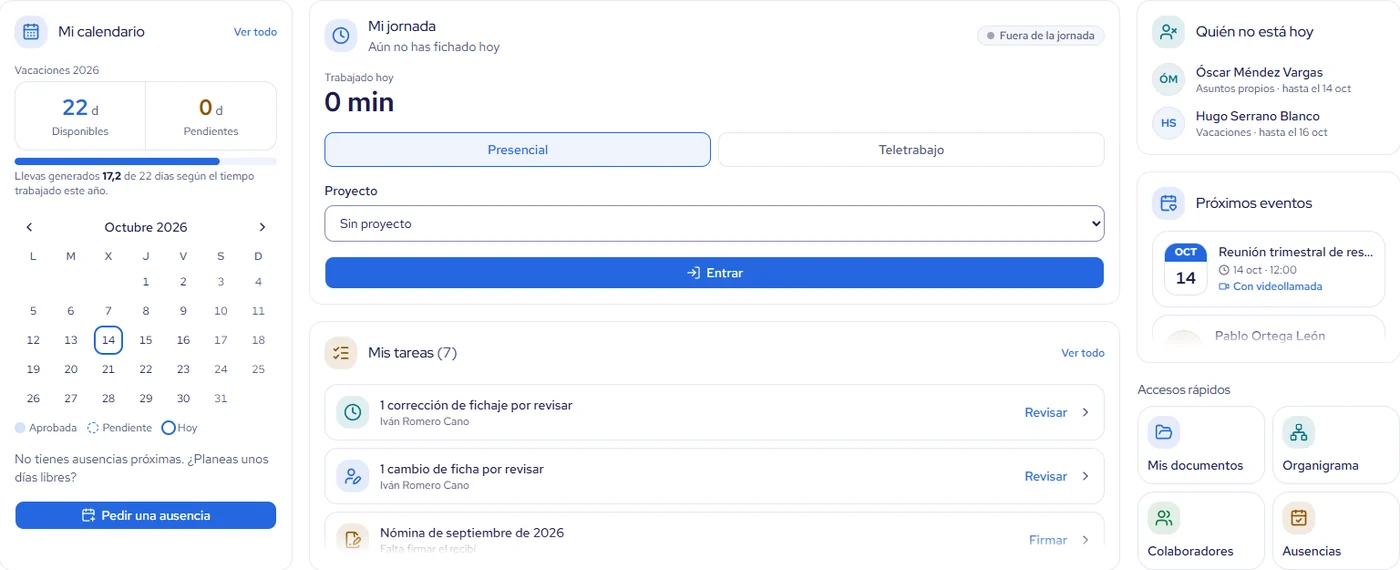Click the person-edit icon for cambio de ficha

click(x=352, y=476)
